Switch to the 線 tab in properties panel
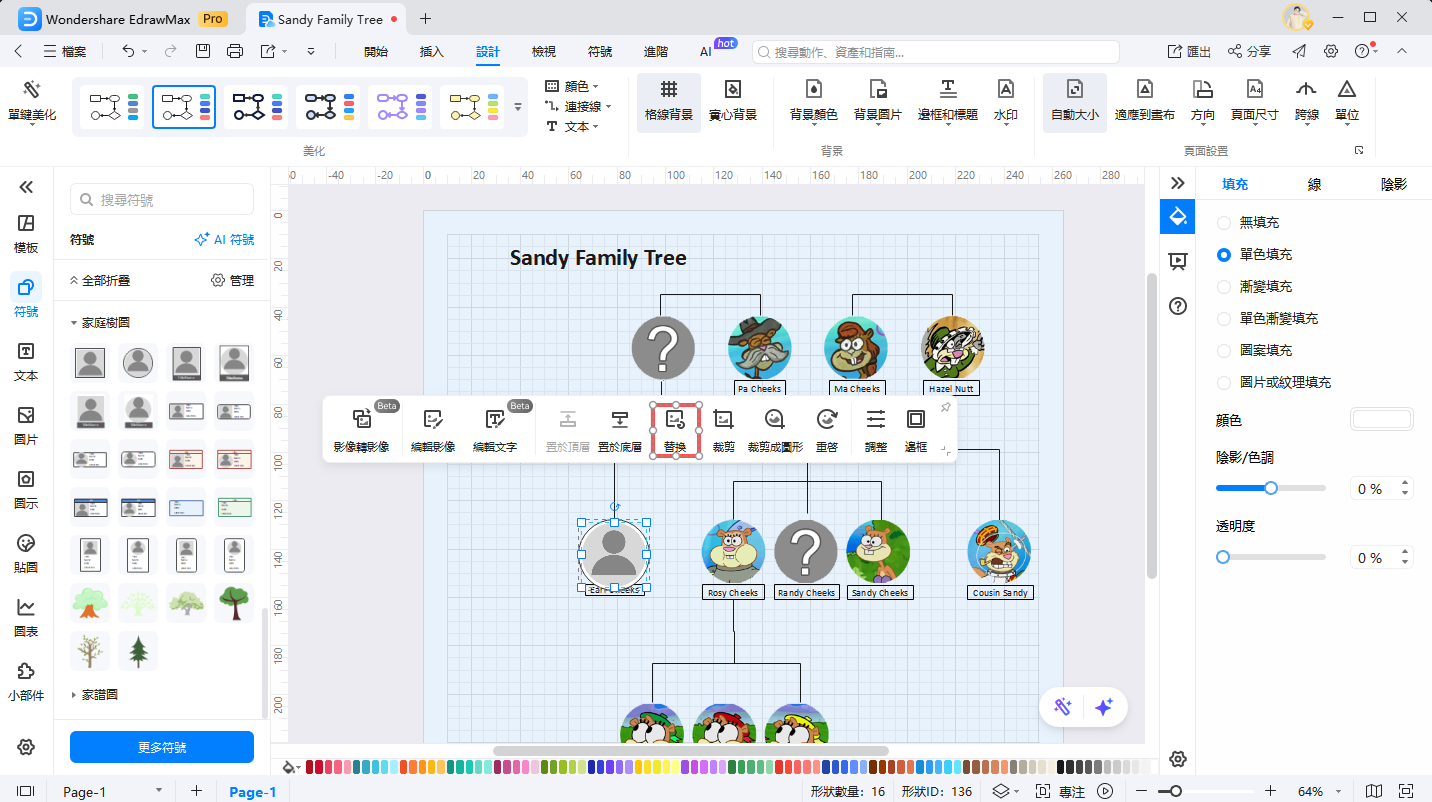This screenshot has width=1432, height=802. pos(1314,184)
